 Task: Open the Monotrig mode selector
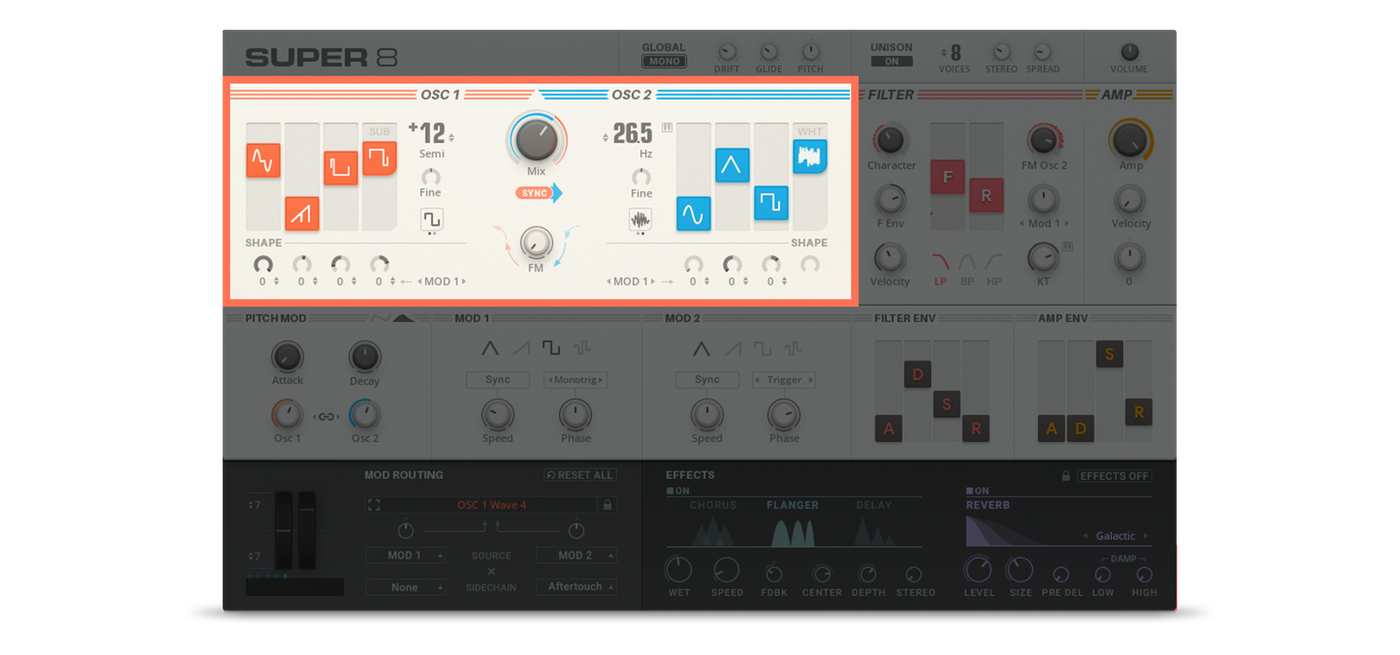pos(575,380)
